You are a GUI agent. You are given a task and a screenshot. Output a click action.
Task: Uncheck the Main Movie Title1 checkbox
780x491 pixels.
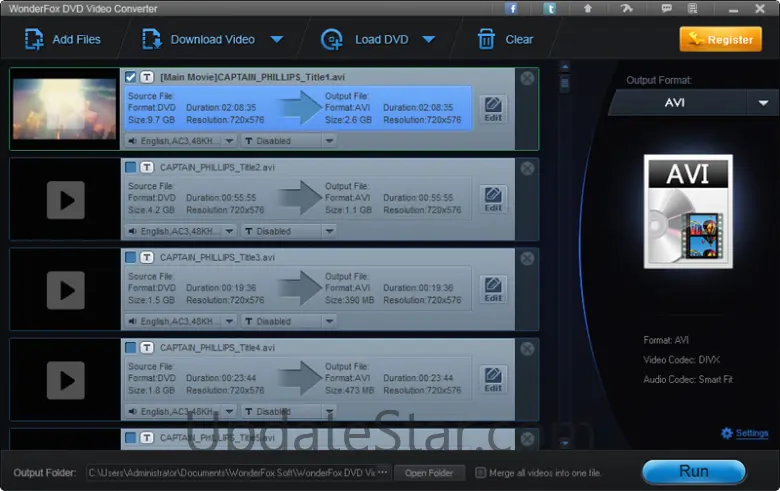coord(131,77)
